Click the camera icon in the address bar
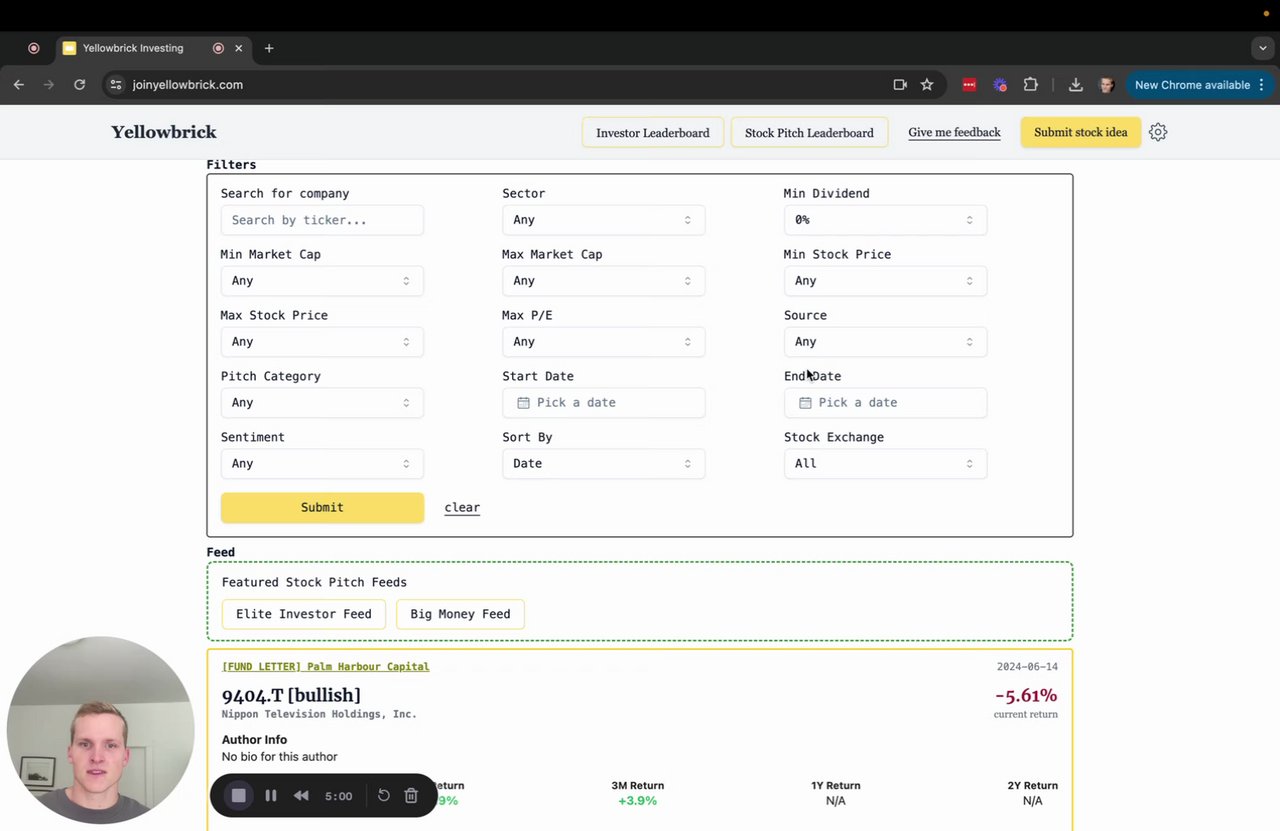Image resolution: width=1280 pixels, height=831 pixels. (900, 85)
